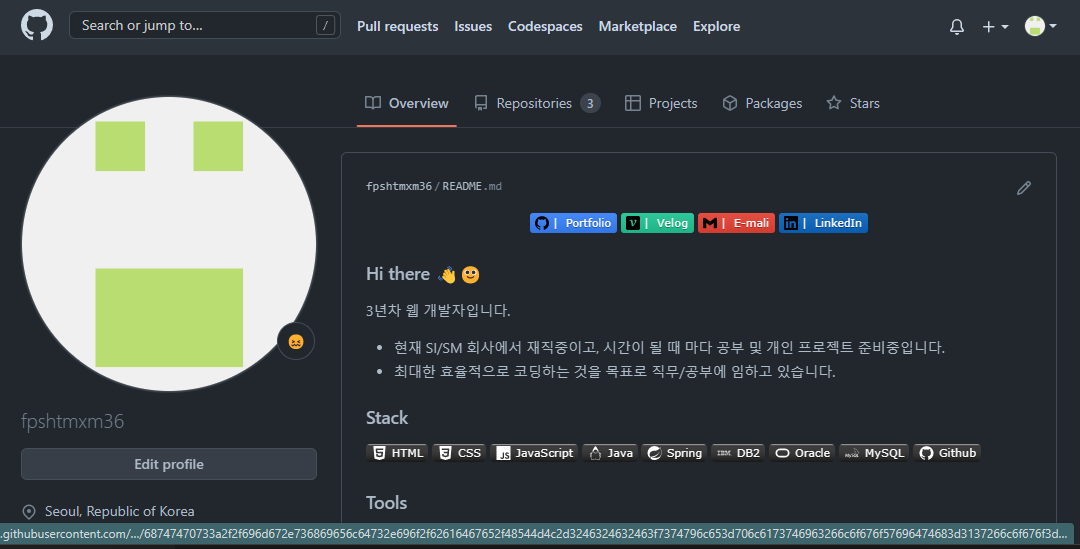This screenshot has height=549, width=1080.
Task: Expand the plus create-new menu
Action: [995, 27]
